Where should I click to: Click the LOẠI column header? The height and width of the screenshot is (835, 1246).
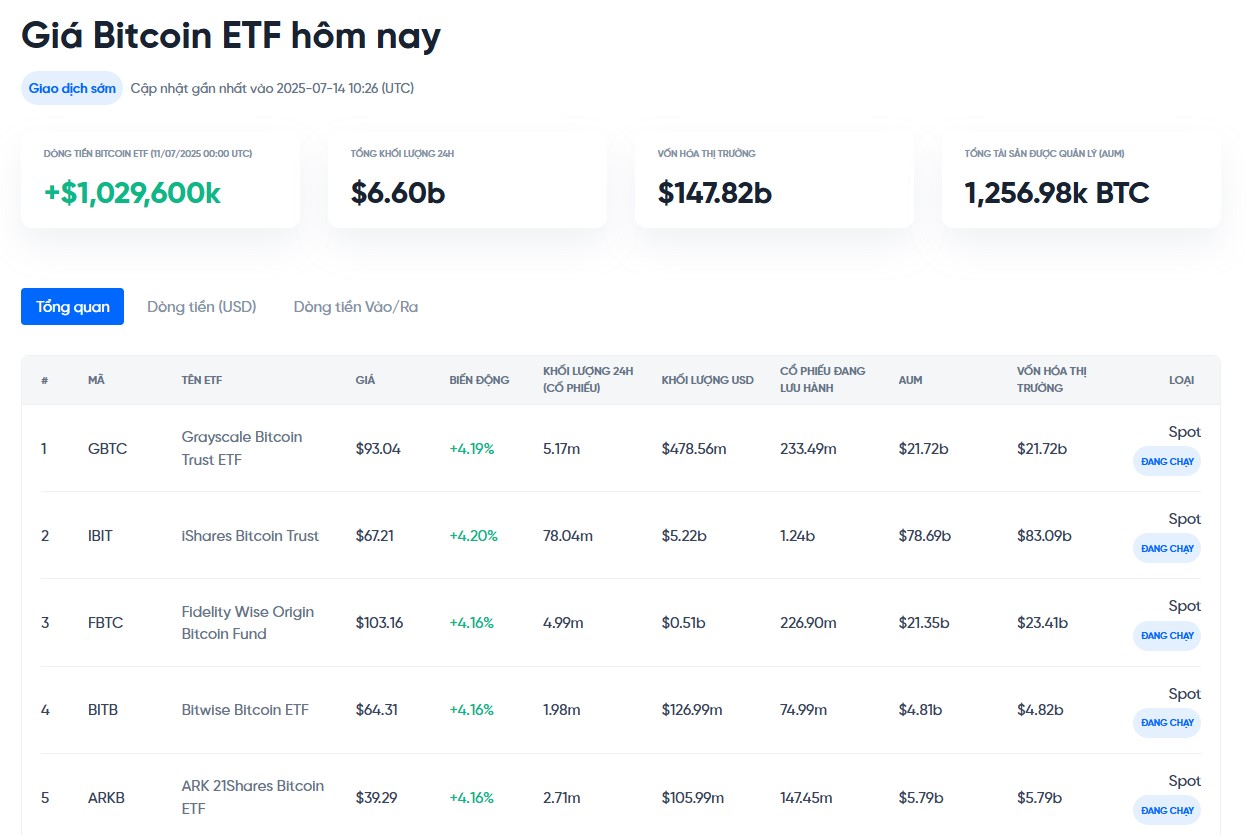[x=1181, y=380]
